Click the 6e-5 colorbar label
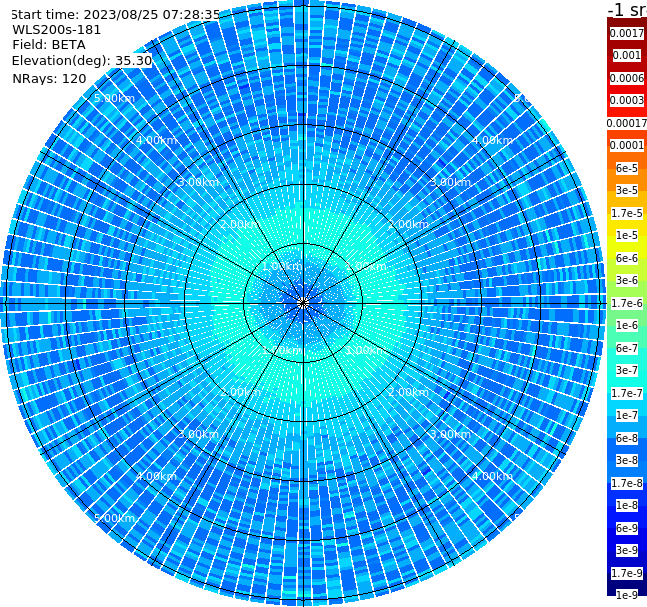The width and height of the screenshot is (647, 607). tap(627, 168)
